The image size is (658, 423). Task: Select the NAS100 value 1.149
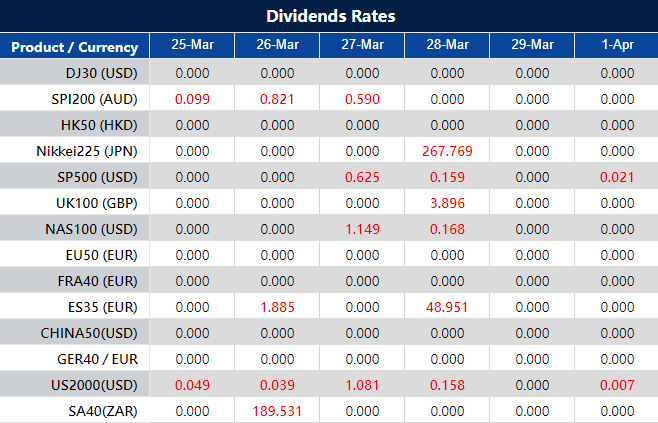point(362,229)
